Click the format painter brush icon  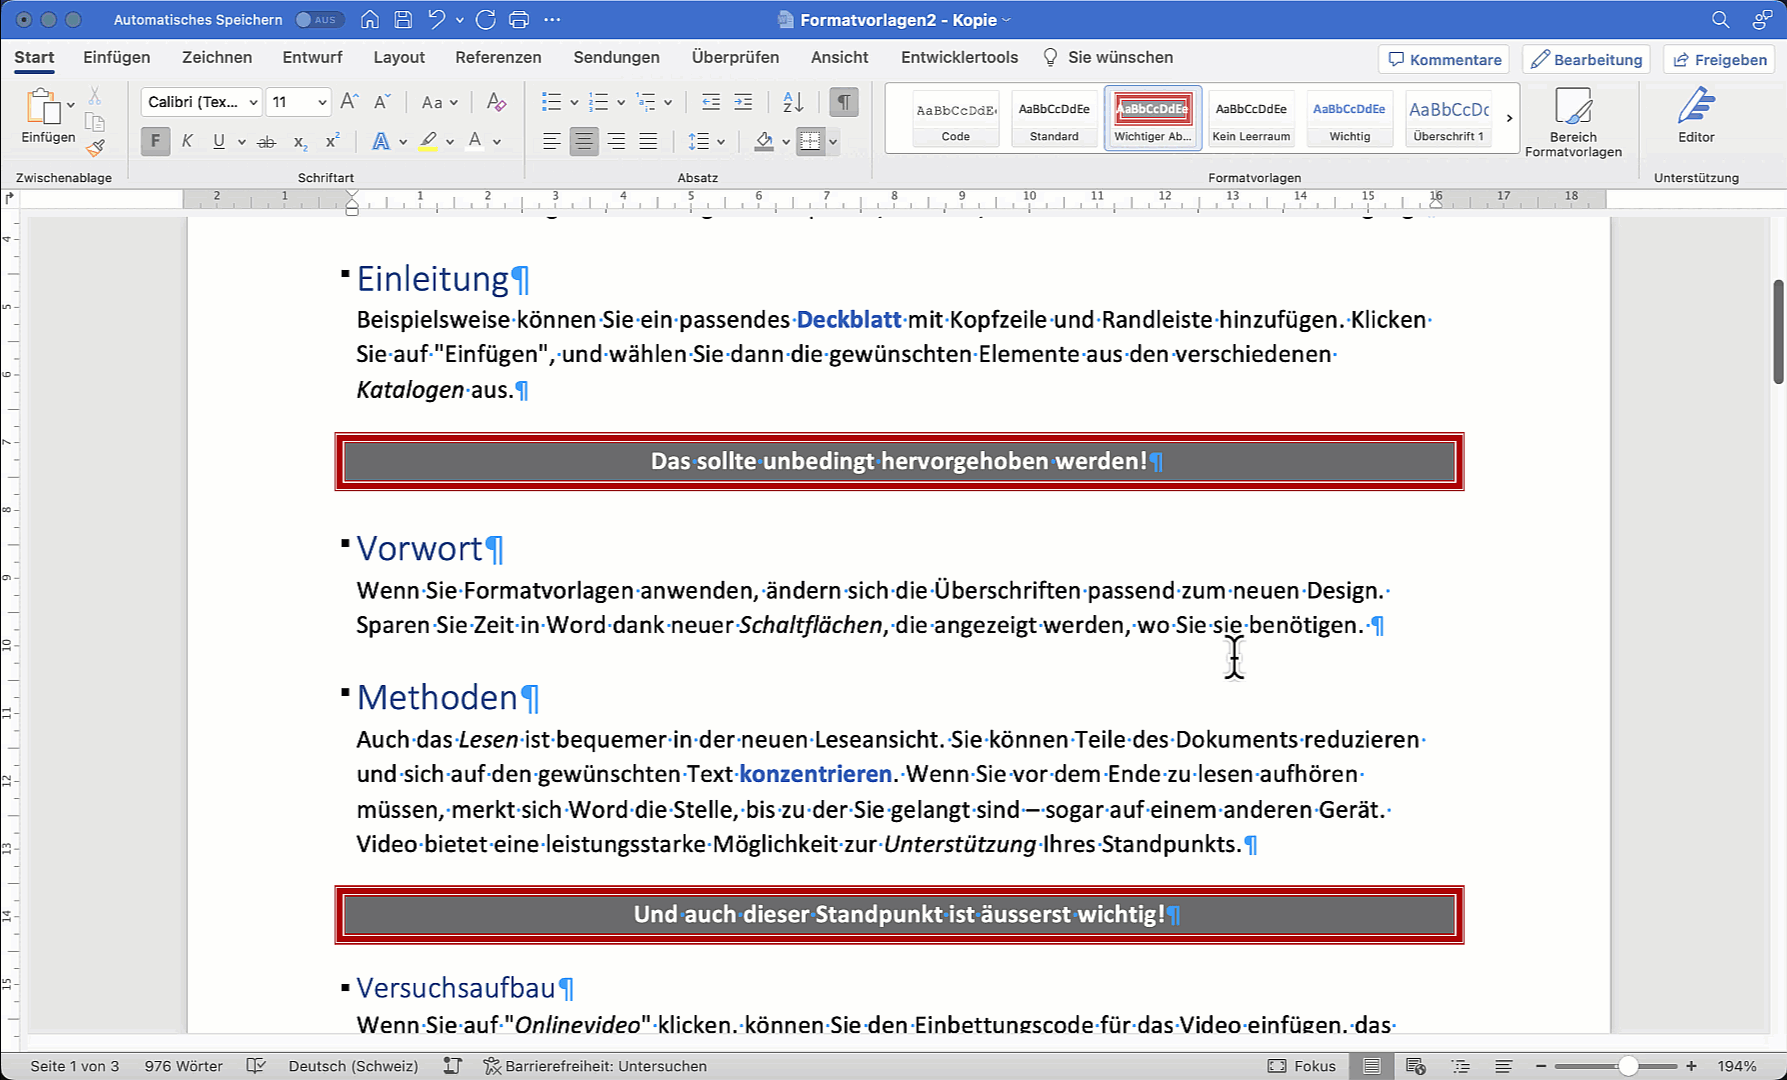(95, 148)
